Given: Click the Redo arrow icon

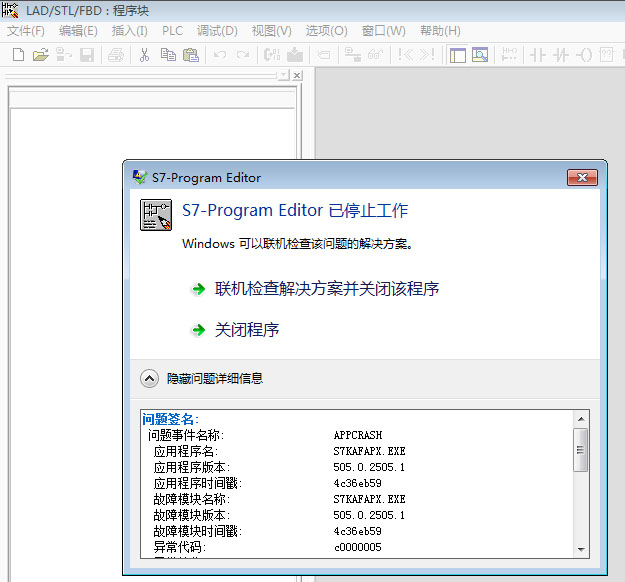Looking at the screenshot, I should pos(242,55).
